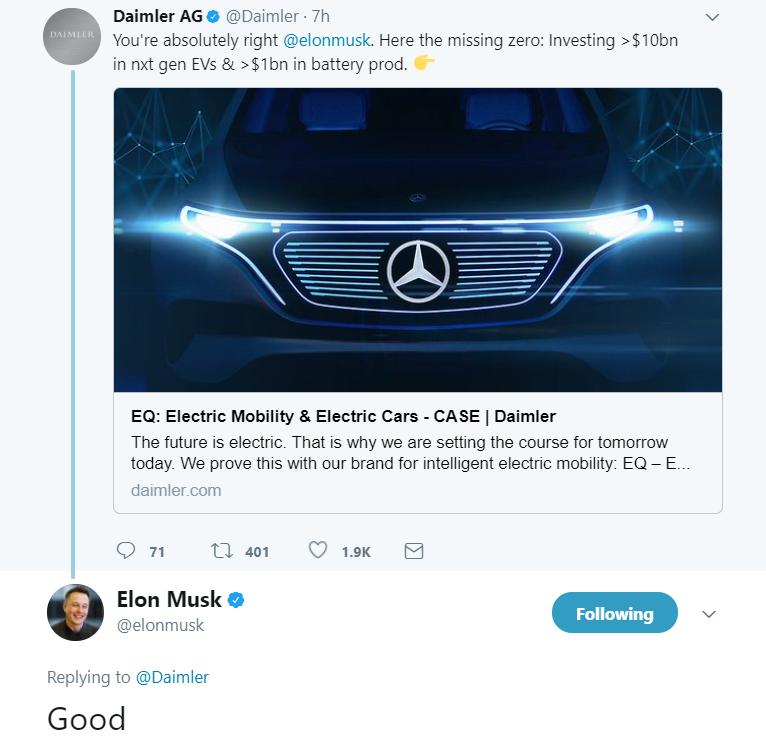Screen dimensions: 766x738
Task: Open the EQ: Electric Mobility article headline
Action: [343, 416]
